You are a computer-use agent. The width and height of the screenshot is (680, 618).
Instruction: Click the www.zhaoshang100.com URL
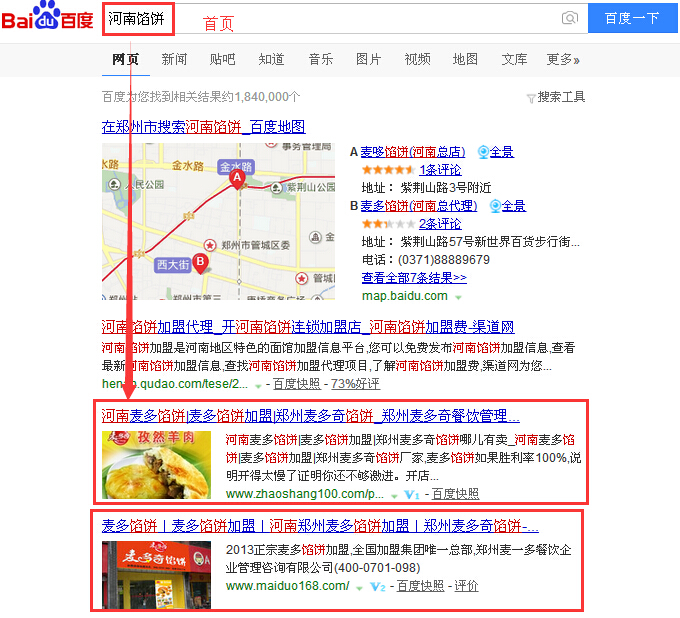(304, 494)
